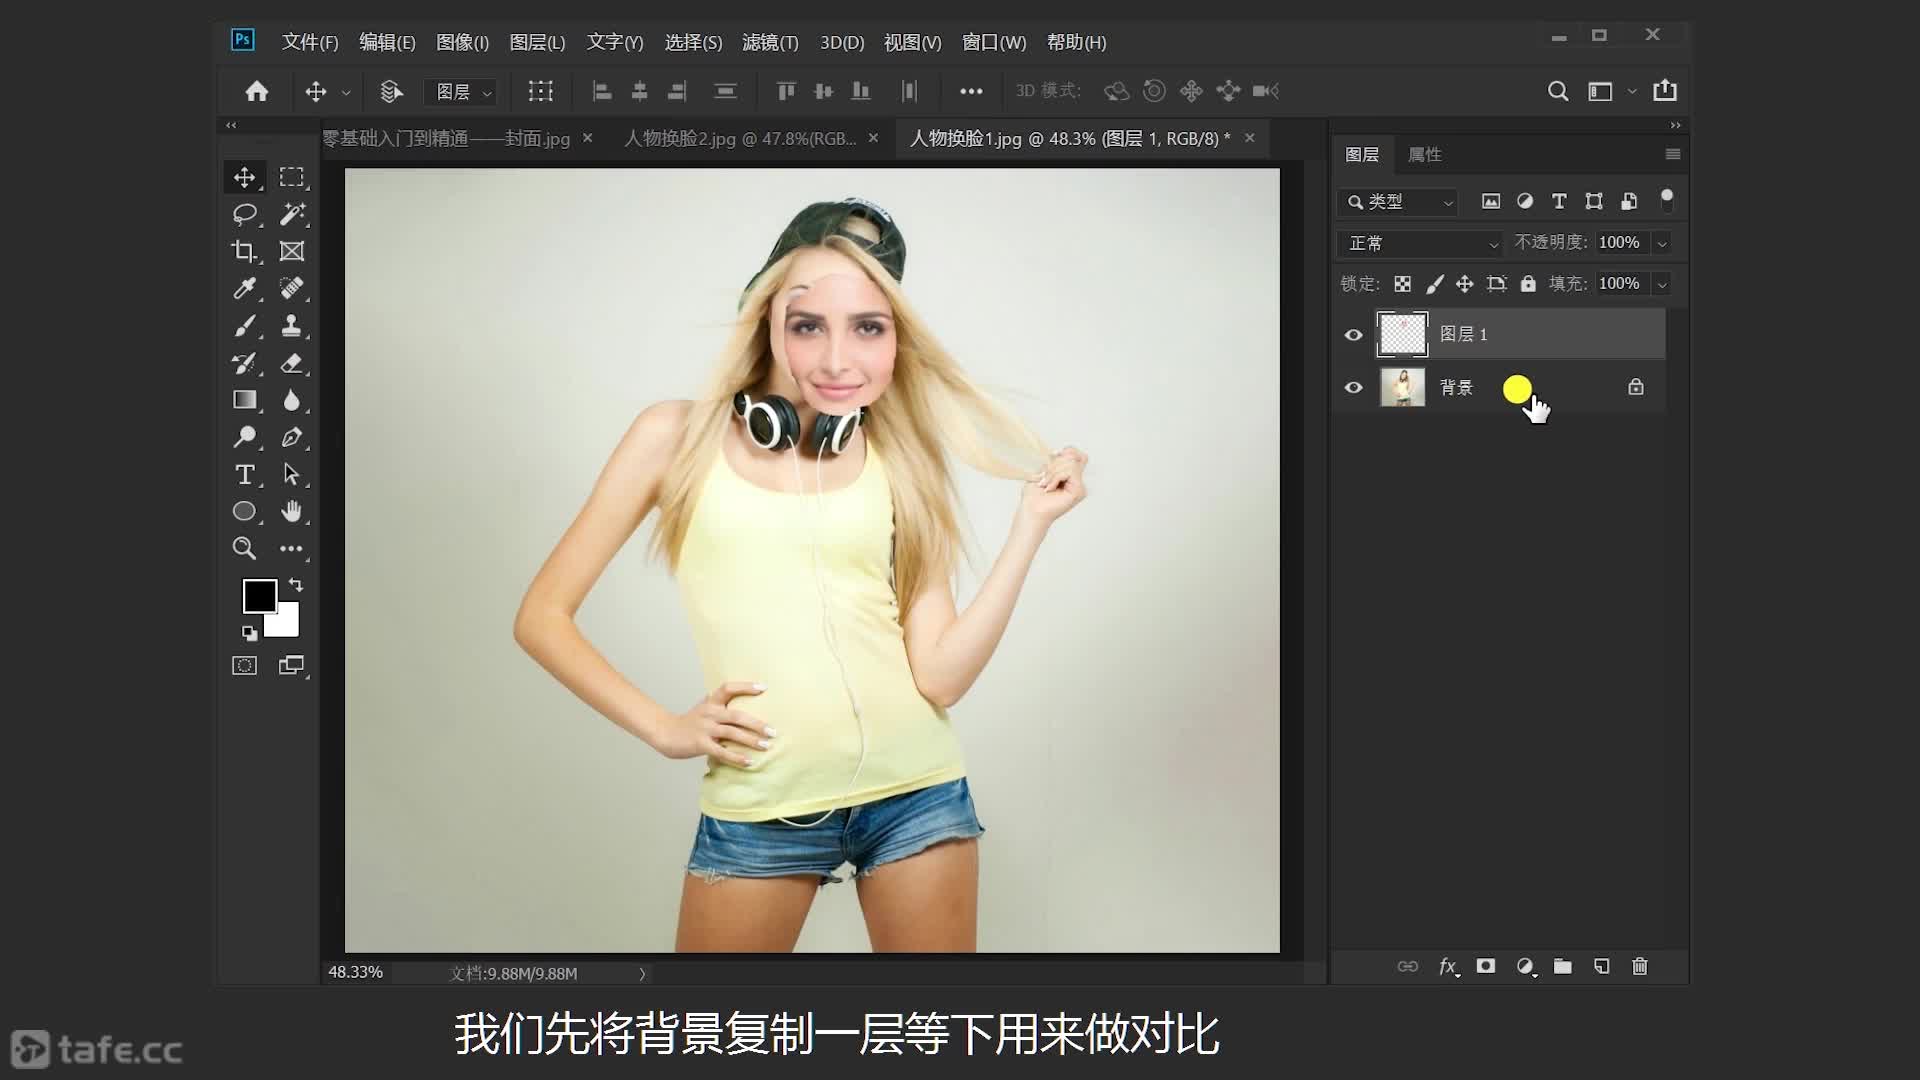
Task: Select the Spot Healing Brush tool
Action: tap(292, 288)
